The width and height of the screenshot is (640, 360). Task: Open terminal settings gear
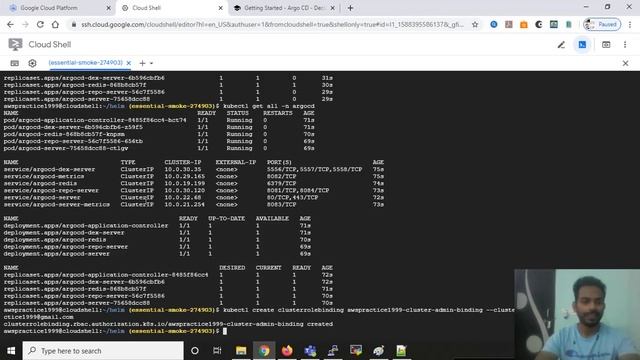point(32,63)
